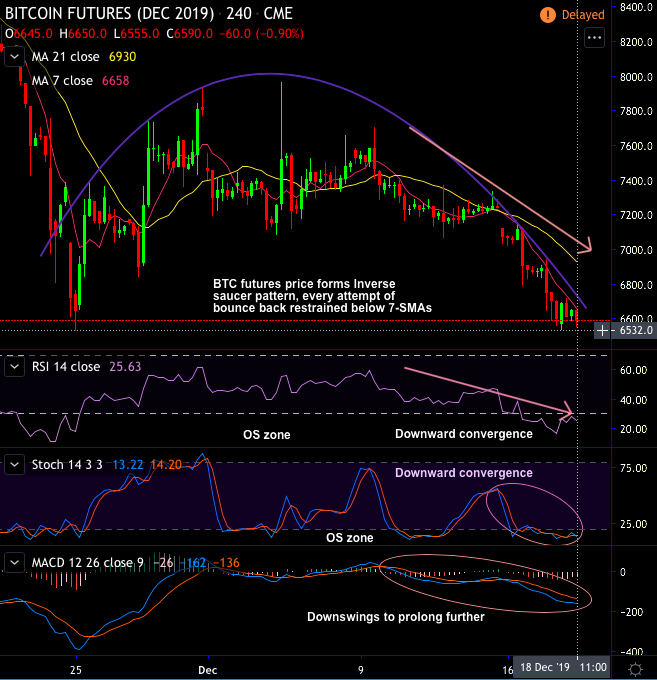Viewport: 657px width, 680px height.
Task: Click the 7400.0 price axis level
Action: coord(636,181)
